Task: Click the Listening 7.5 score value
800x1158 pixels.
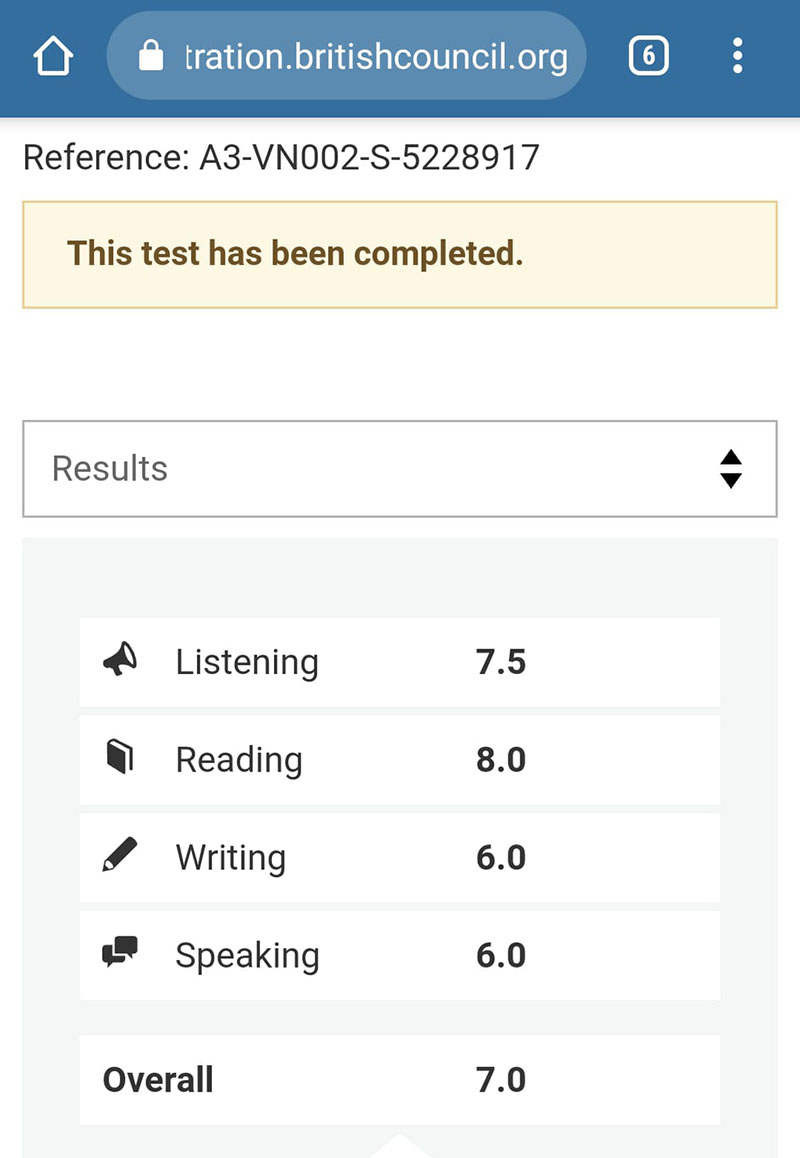Action: coord(501,662)
